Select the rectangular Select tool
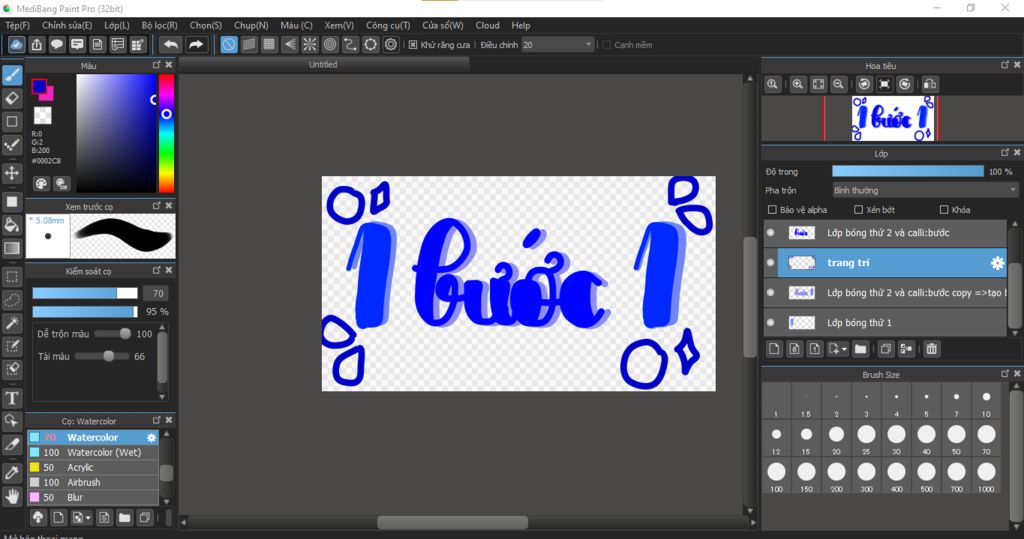The height and width of the screenshot is (539, 1024). tap(12, 276)
